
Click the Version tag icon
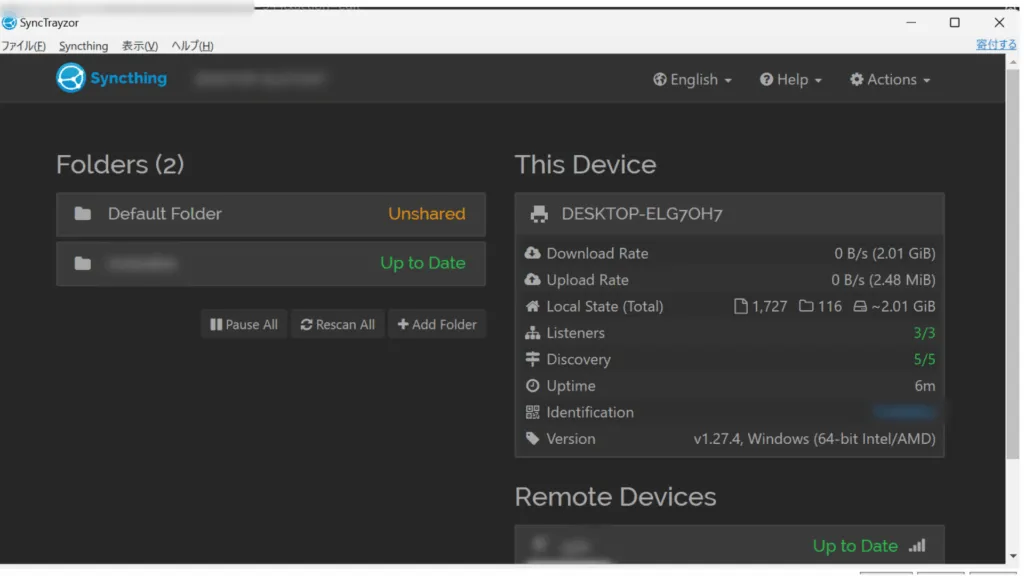(x=532, y=439)
